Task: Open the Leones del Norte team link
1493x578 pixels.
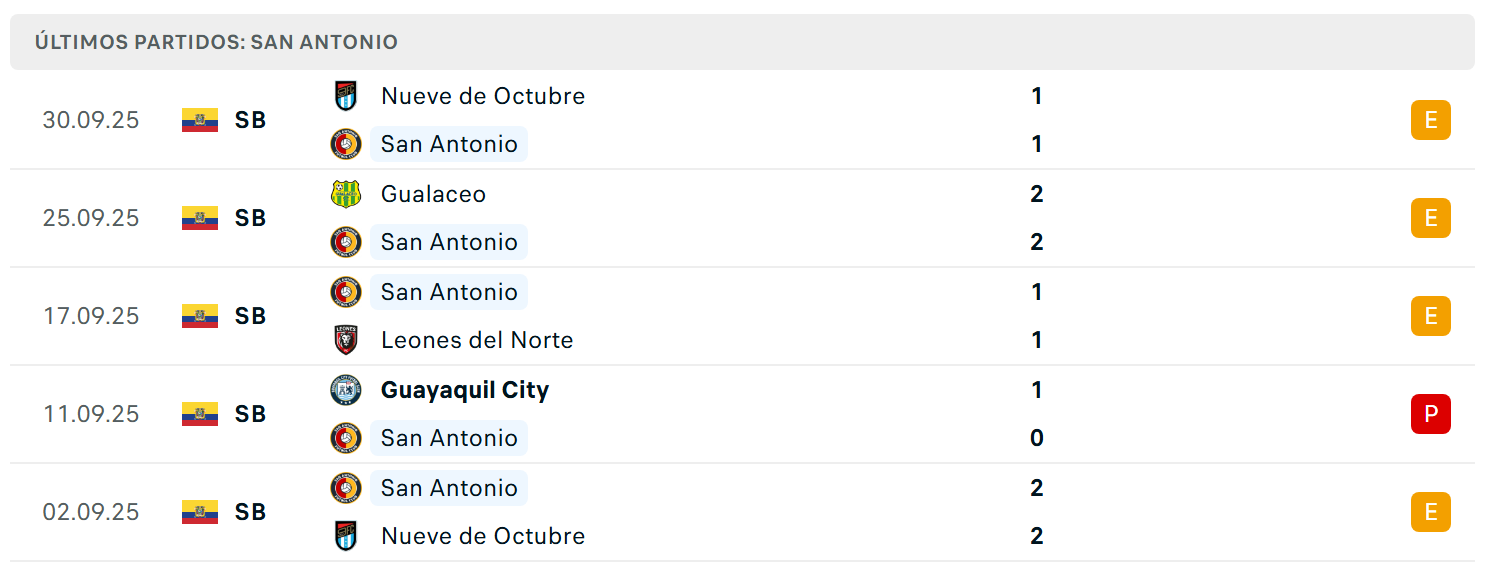Action: pyautogui.click(x=477, y=340)
